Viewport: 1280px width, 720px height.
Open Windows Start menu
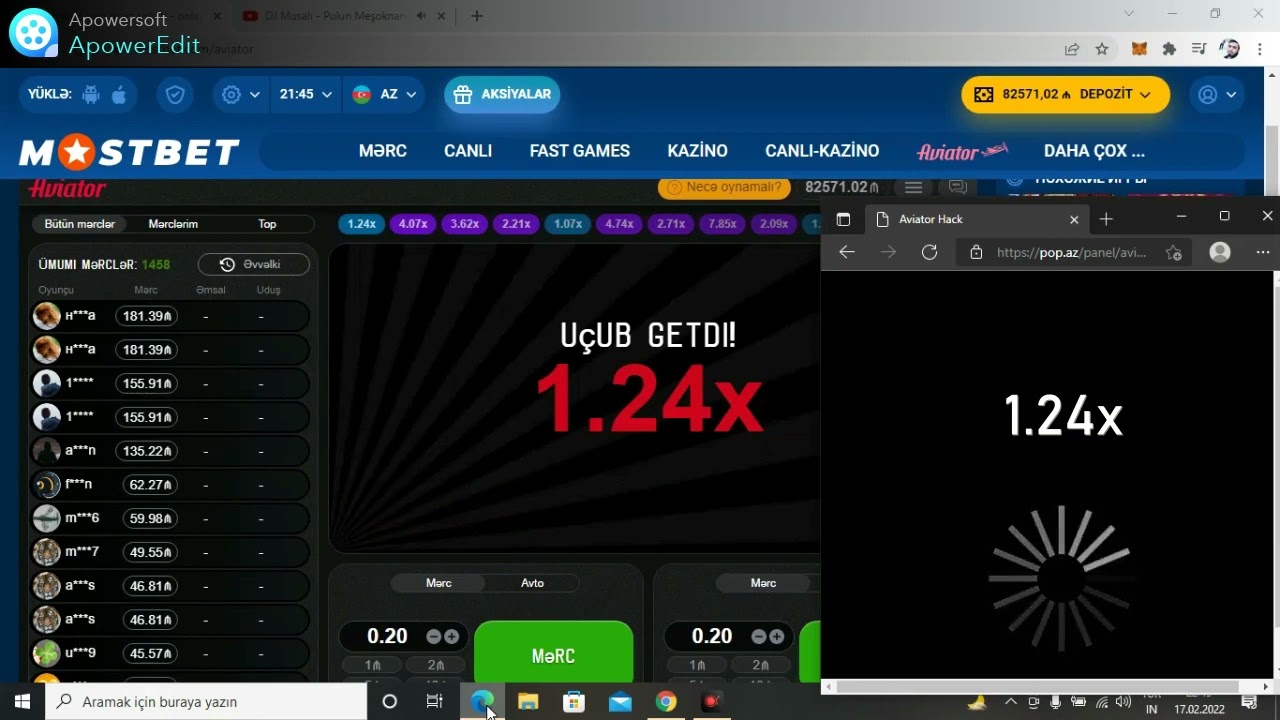22,701
